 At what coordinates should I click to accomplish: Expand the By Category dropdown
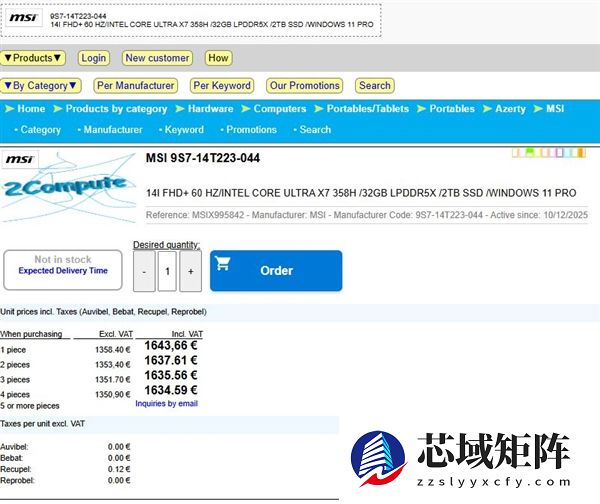41,86
